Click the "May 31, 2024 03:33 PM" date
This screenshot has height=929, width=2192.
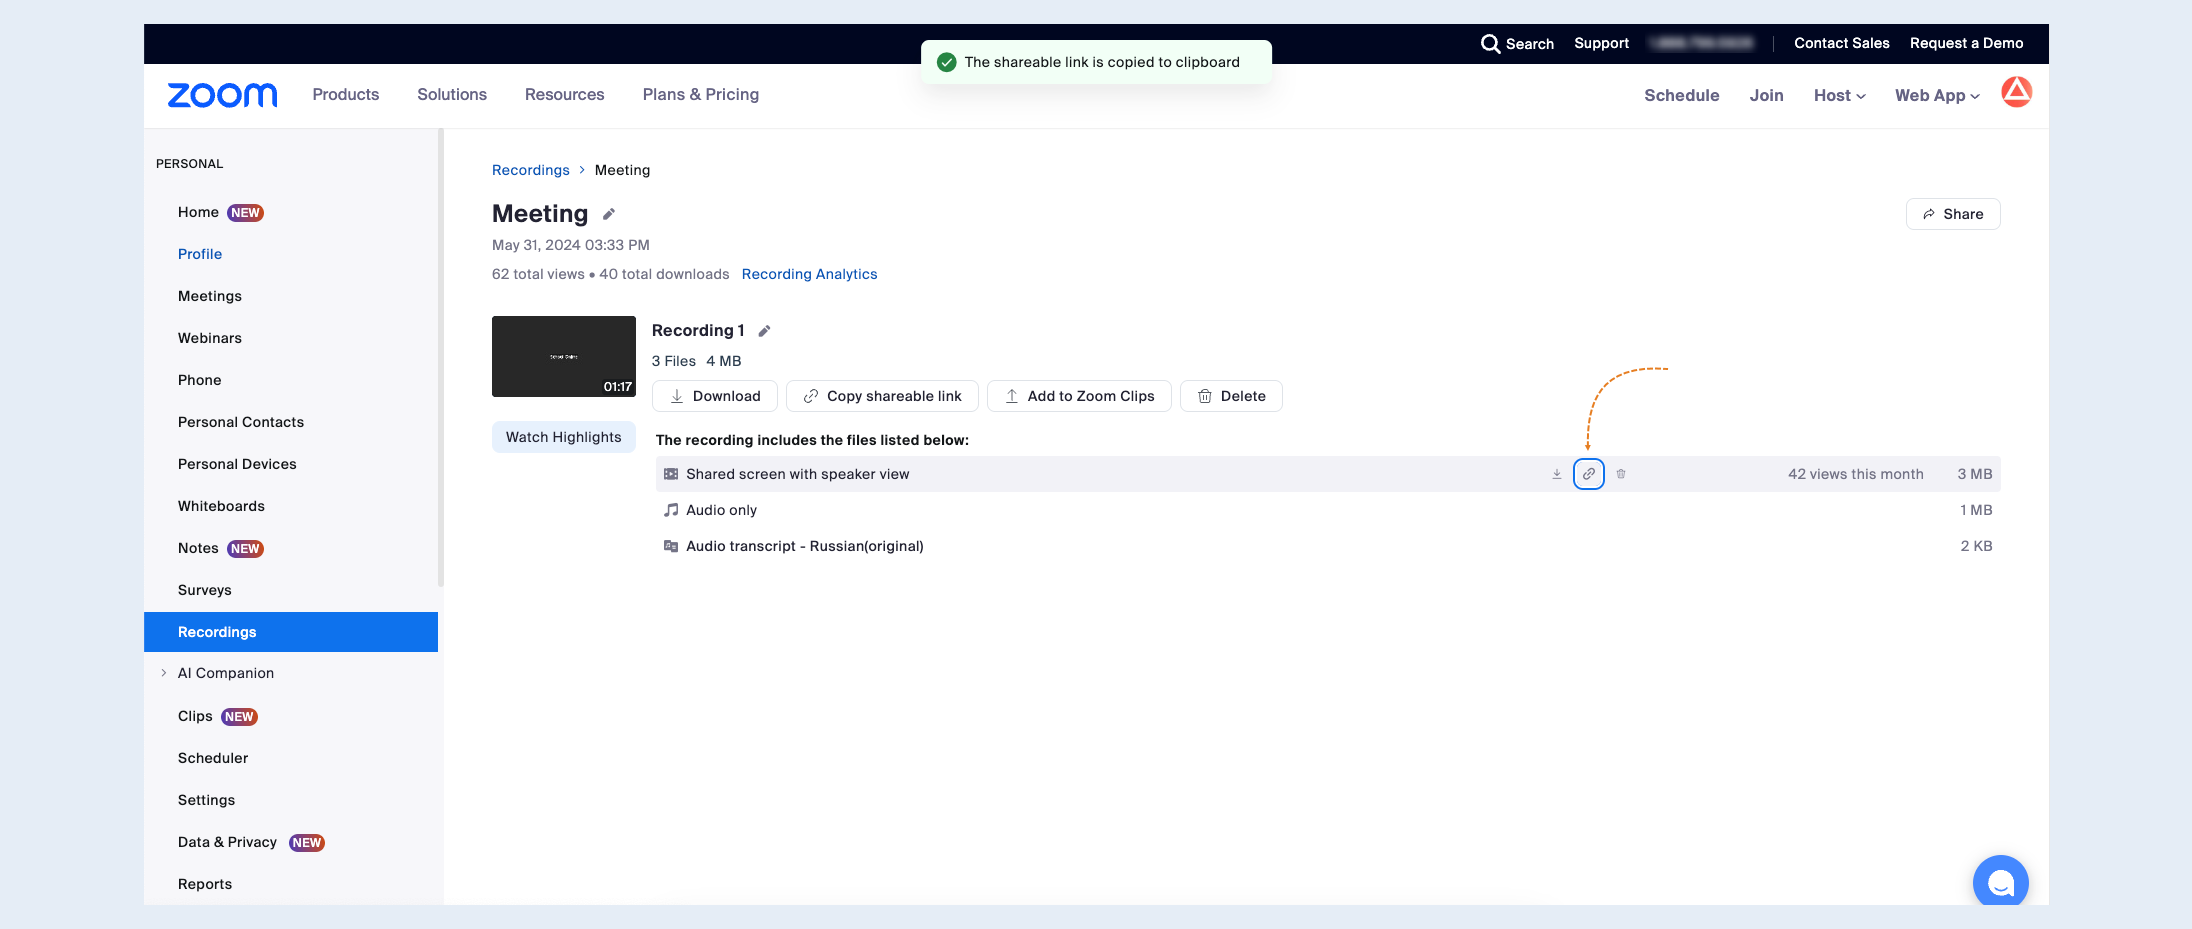571,245
